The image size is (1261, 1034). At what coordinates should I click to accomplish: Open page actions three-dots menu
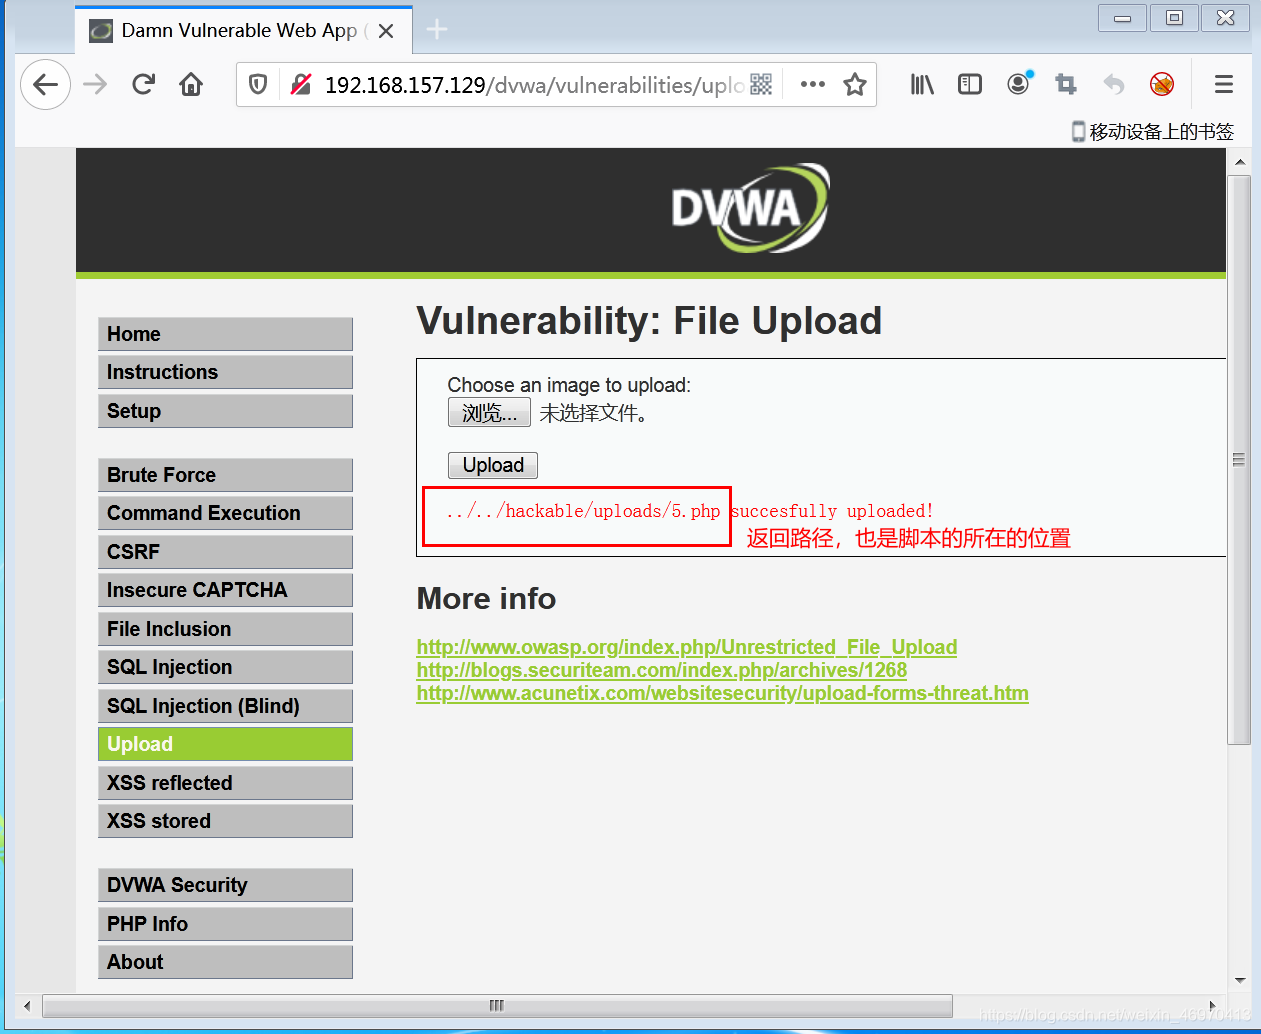pyautogui.click(x=813, y=85)
